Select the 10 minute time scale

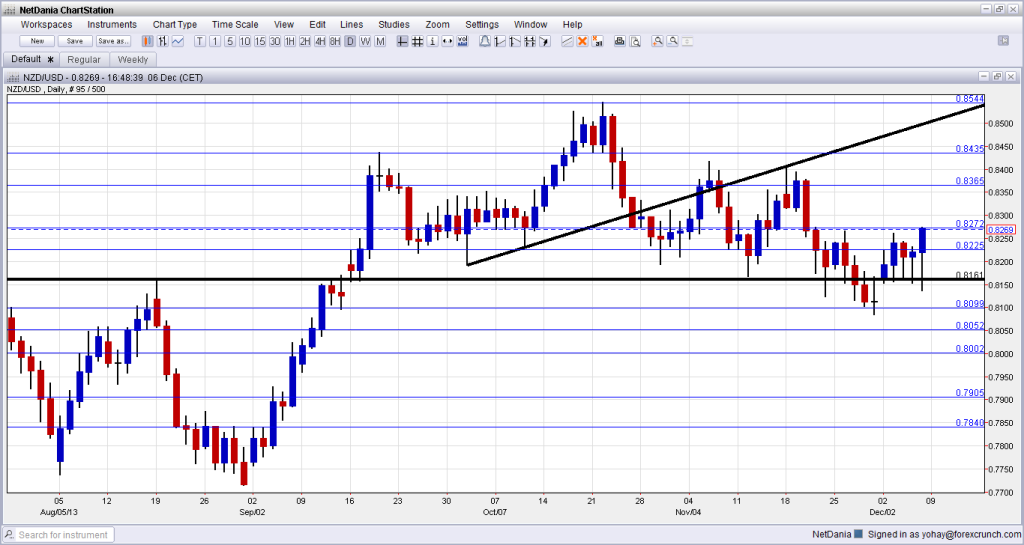pyautogui.click(x=245, y=41)
